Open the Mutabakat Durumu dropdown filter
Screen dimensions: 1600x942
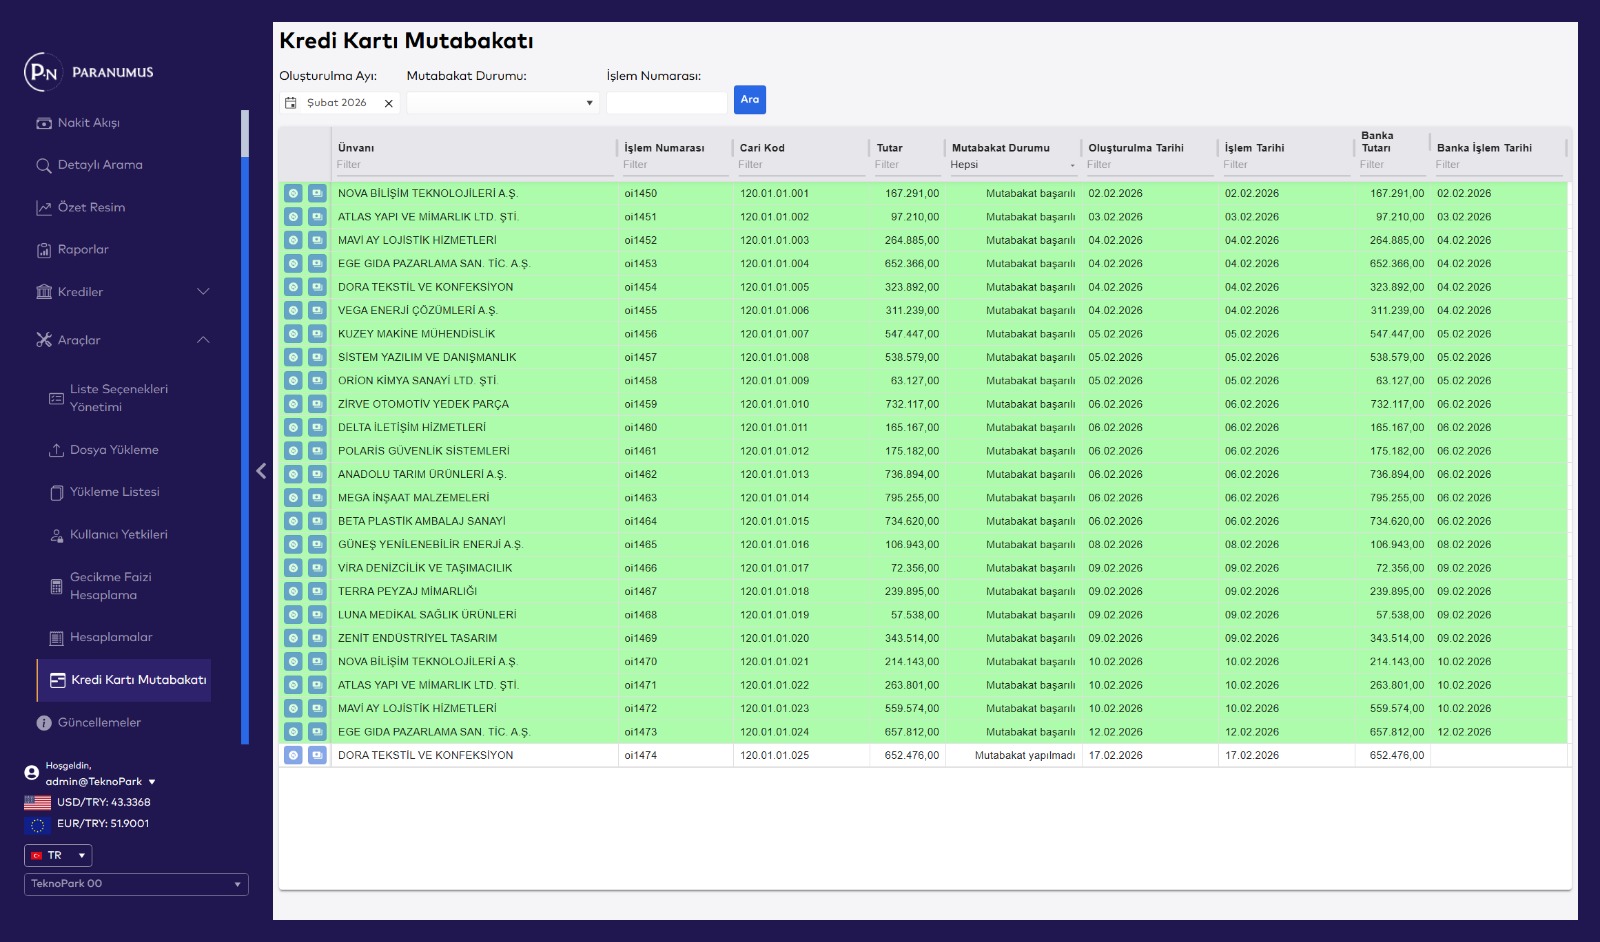tap(502, 103)
